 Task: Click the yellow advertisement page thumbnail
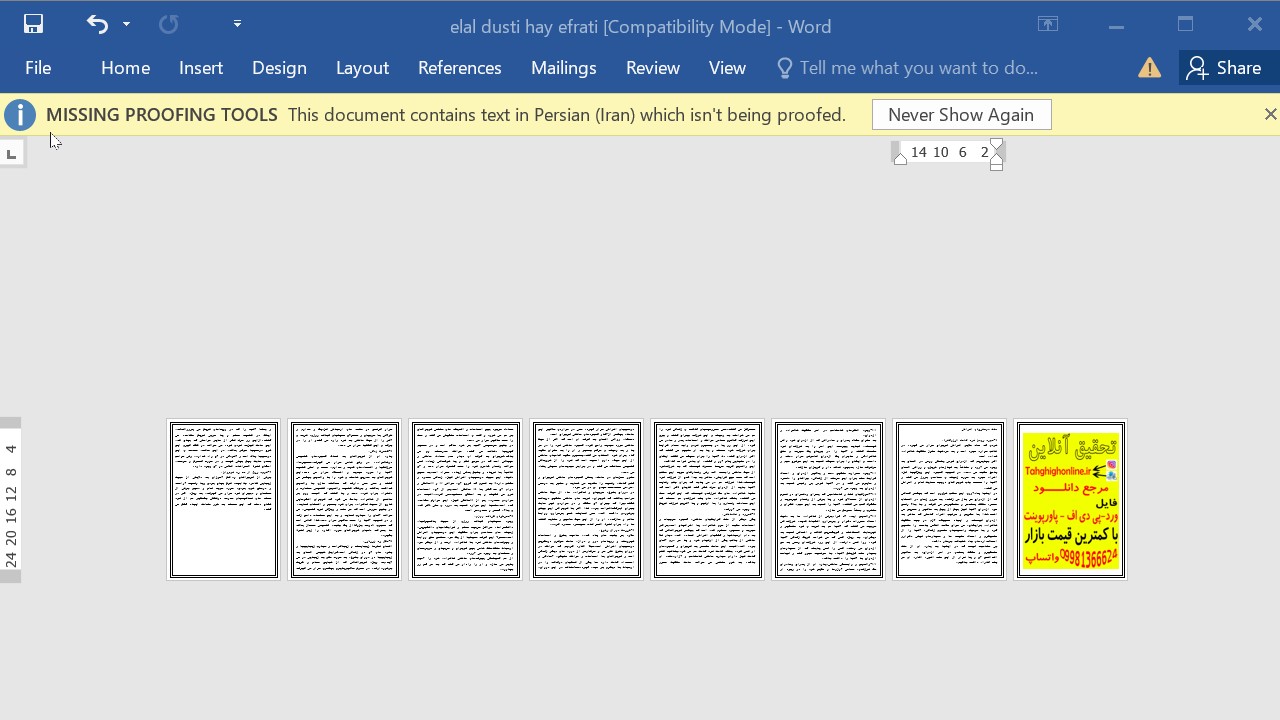tap(1070, 500)
